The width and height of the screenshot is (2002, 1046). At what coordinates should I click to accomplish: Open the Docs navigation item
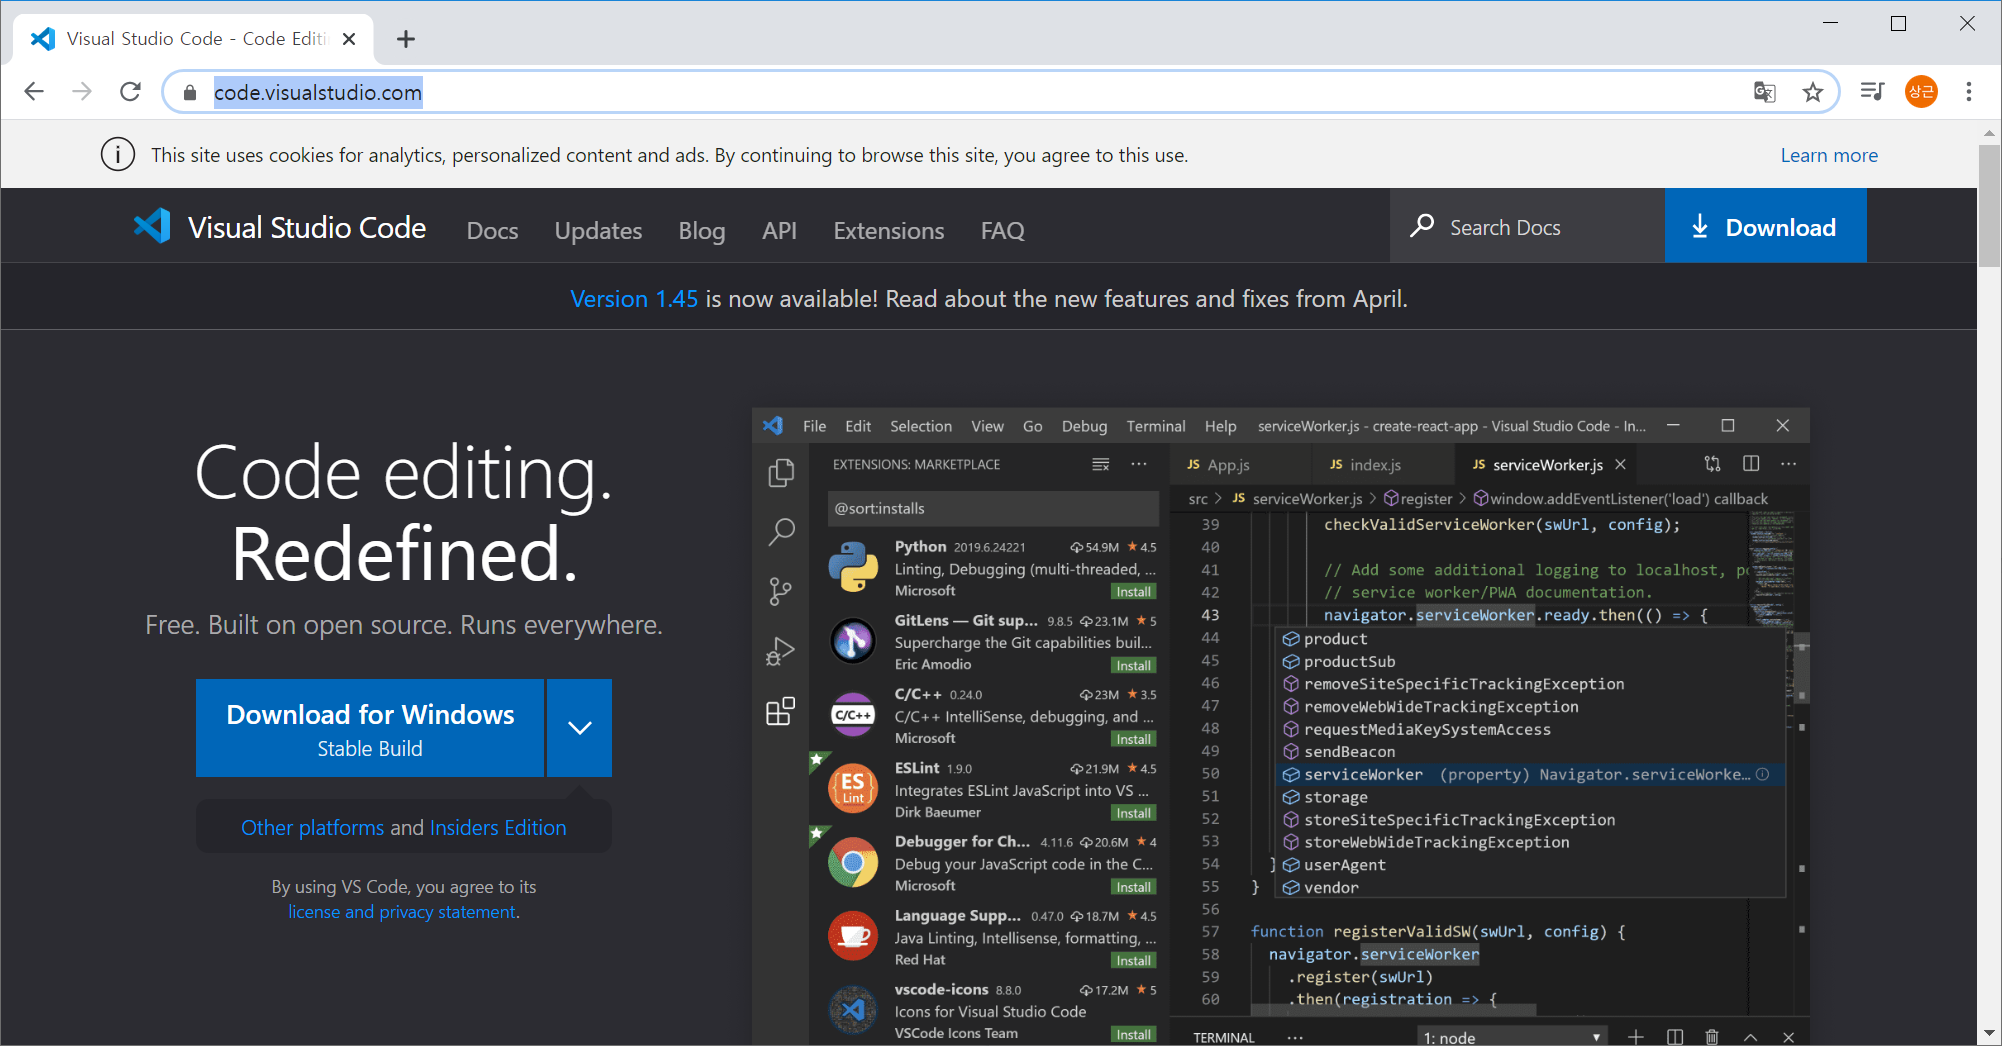pyautogui.click(x=492, y=231)
